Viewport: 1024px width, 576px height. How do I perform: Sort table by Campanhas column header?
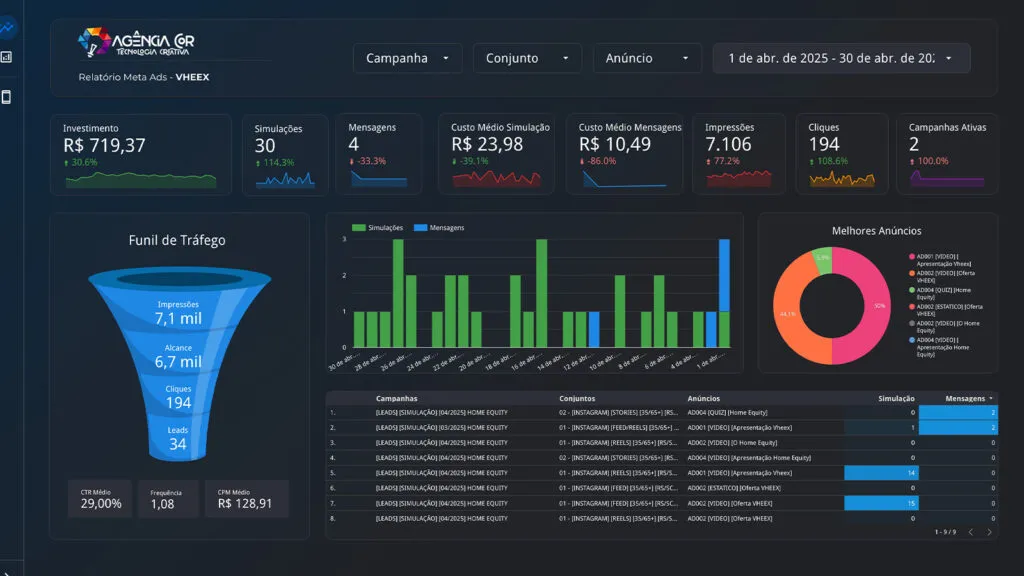point(396,398)
